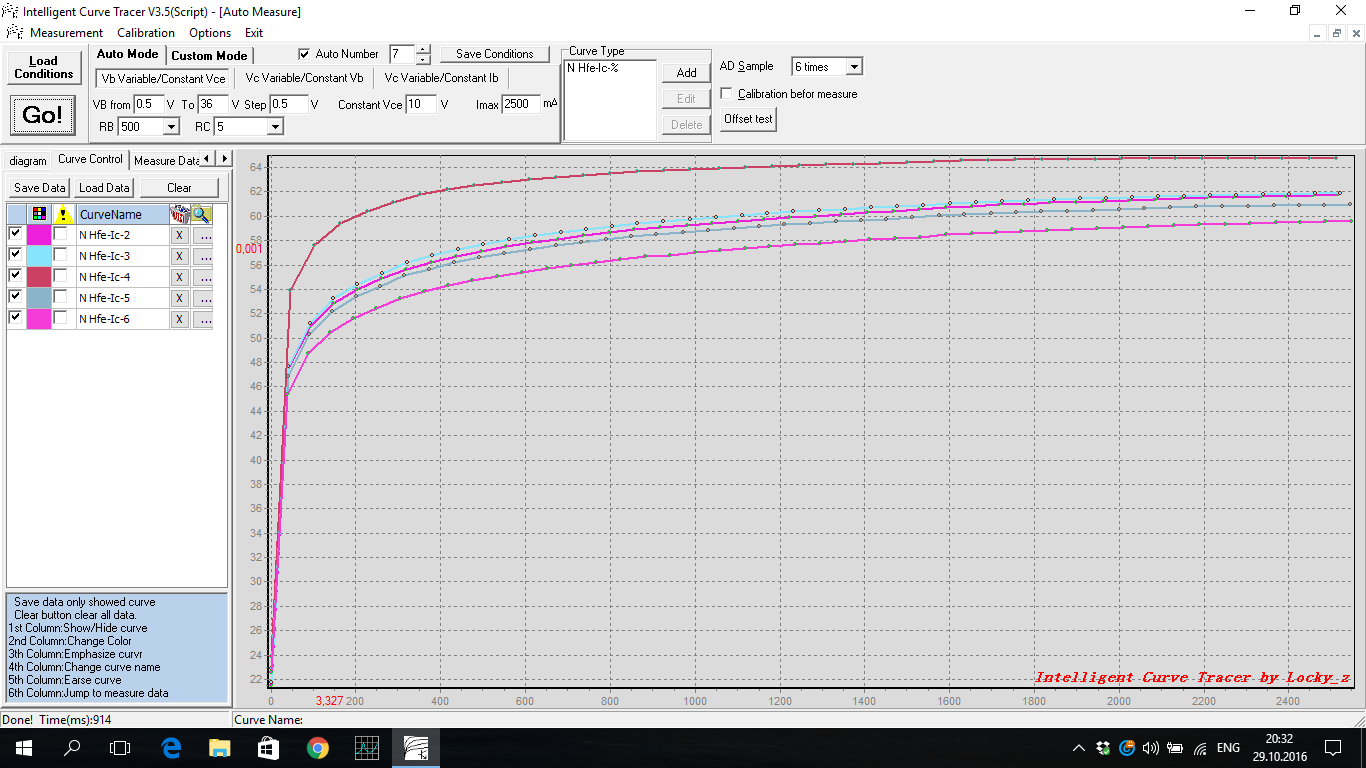Select N Hfe-Ic-% in Curve Type list
This screenshot has height=768, width=1366.
coord(592,68)
